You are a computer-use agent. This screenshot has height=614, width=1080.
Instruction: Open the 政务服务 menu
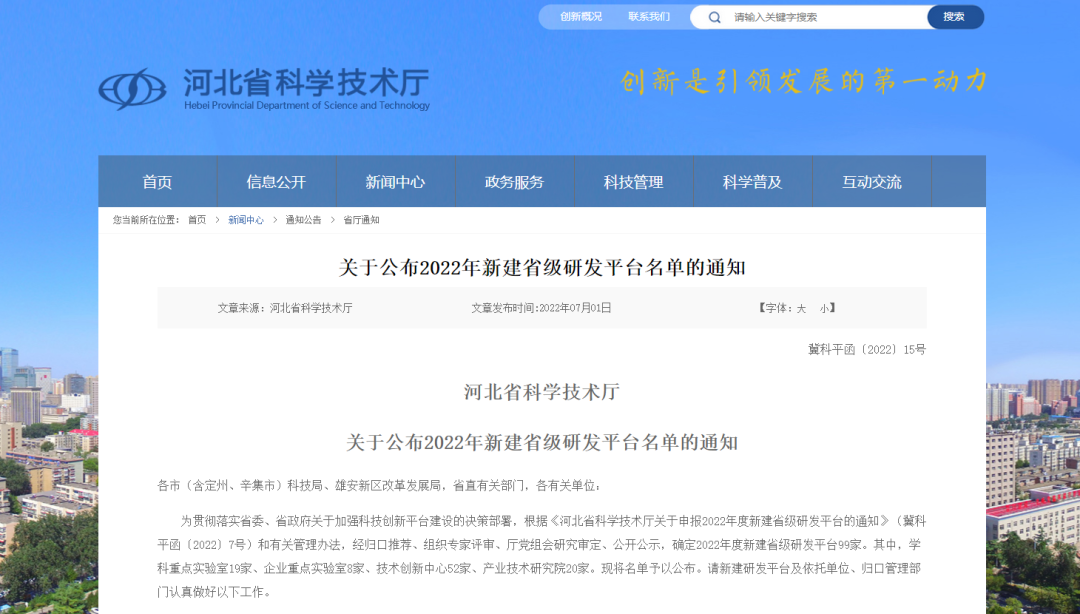(515, 181)
